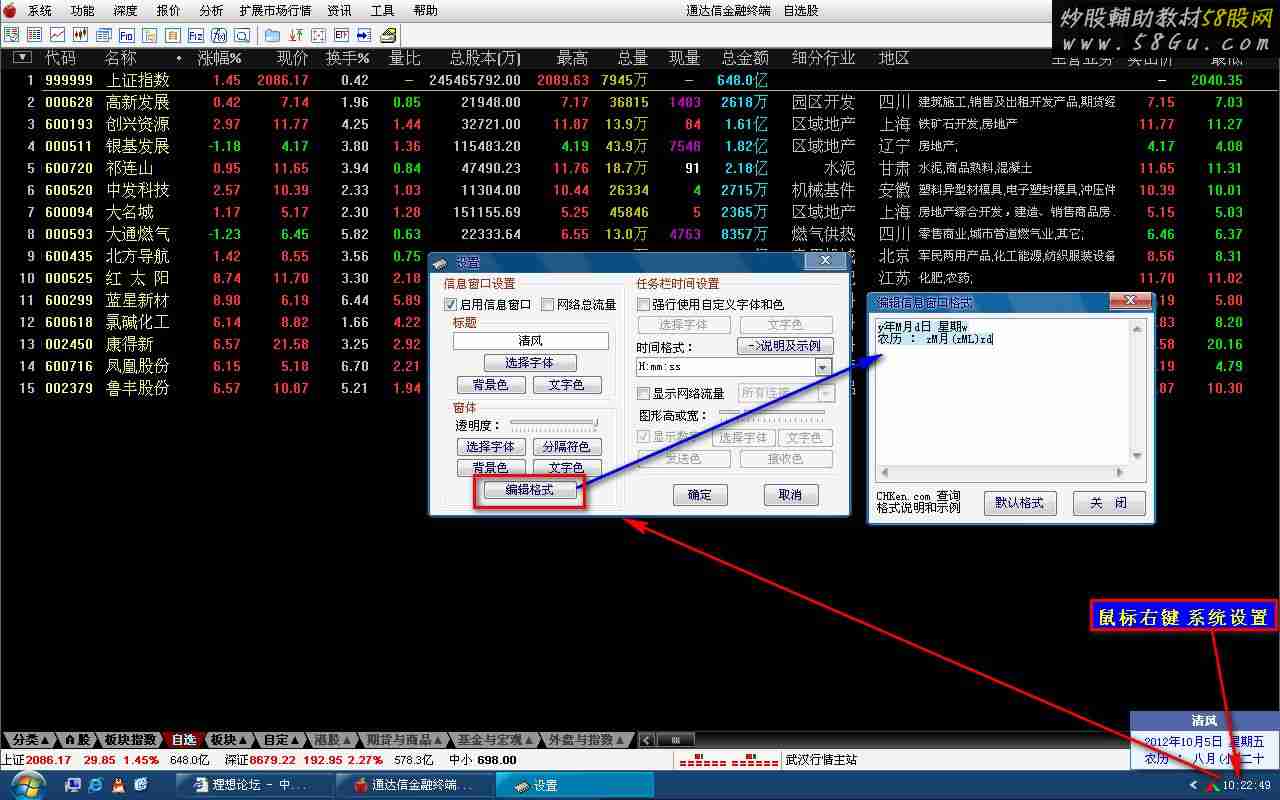1280x800 pixels.
Task: Adjust the 透明度 slider
Action: click(x=553, y=425)
